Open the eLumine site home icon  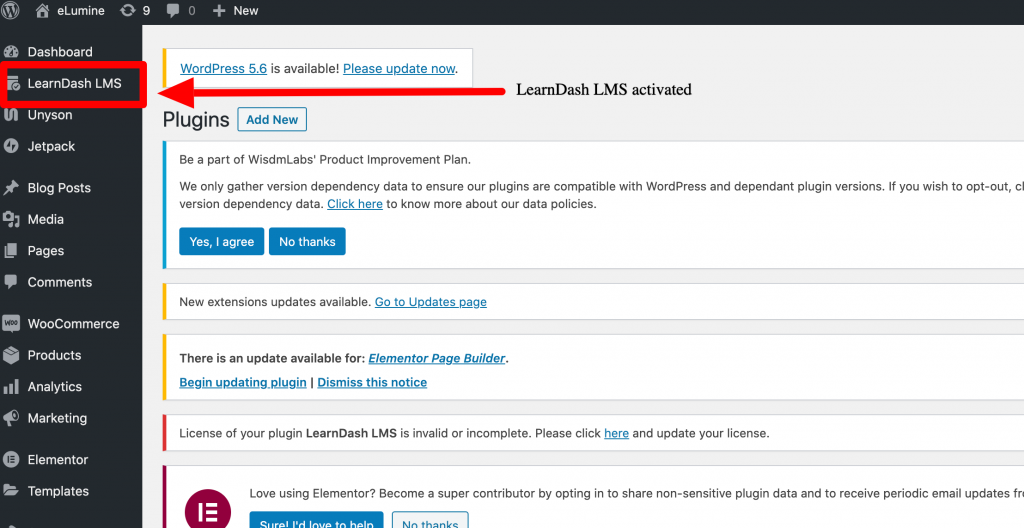click(x=42, y=10)
